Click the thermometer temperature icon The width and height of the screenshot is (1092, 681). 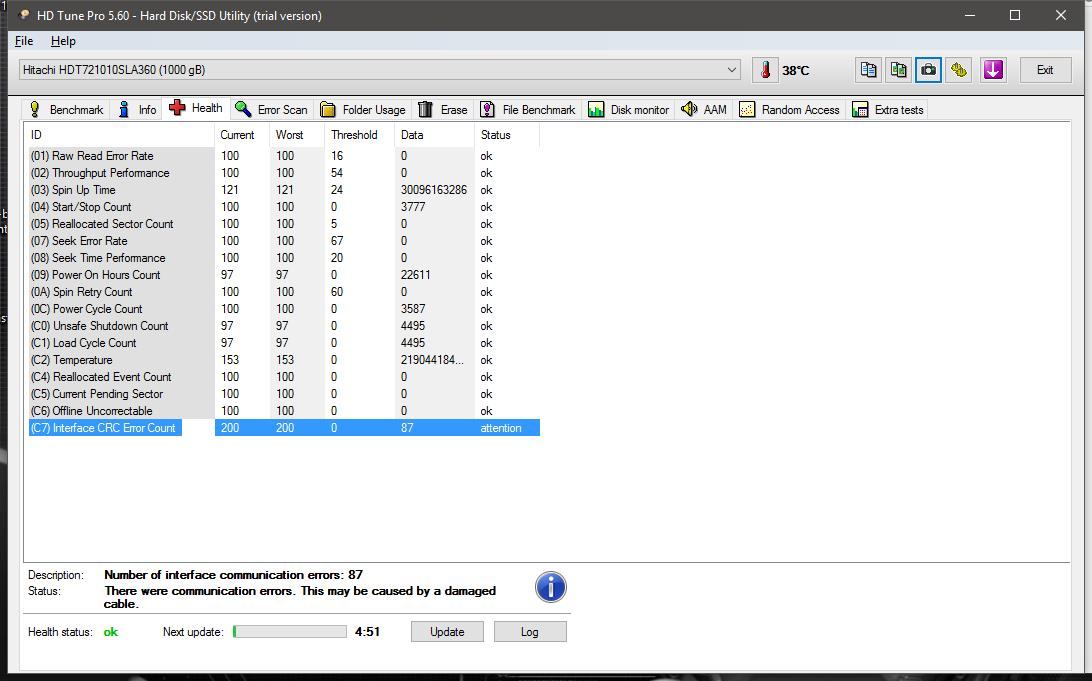tap(765, 70)
